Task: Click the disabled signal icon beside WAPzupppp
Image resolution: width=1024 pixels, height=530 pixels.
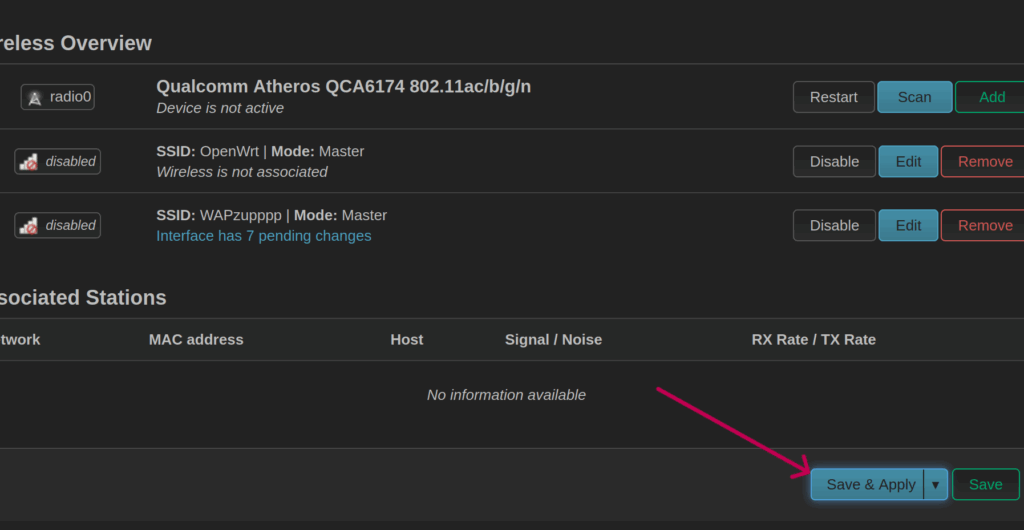Action: [30, 225]
